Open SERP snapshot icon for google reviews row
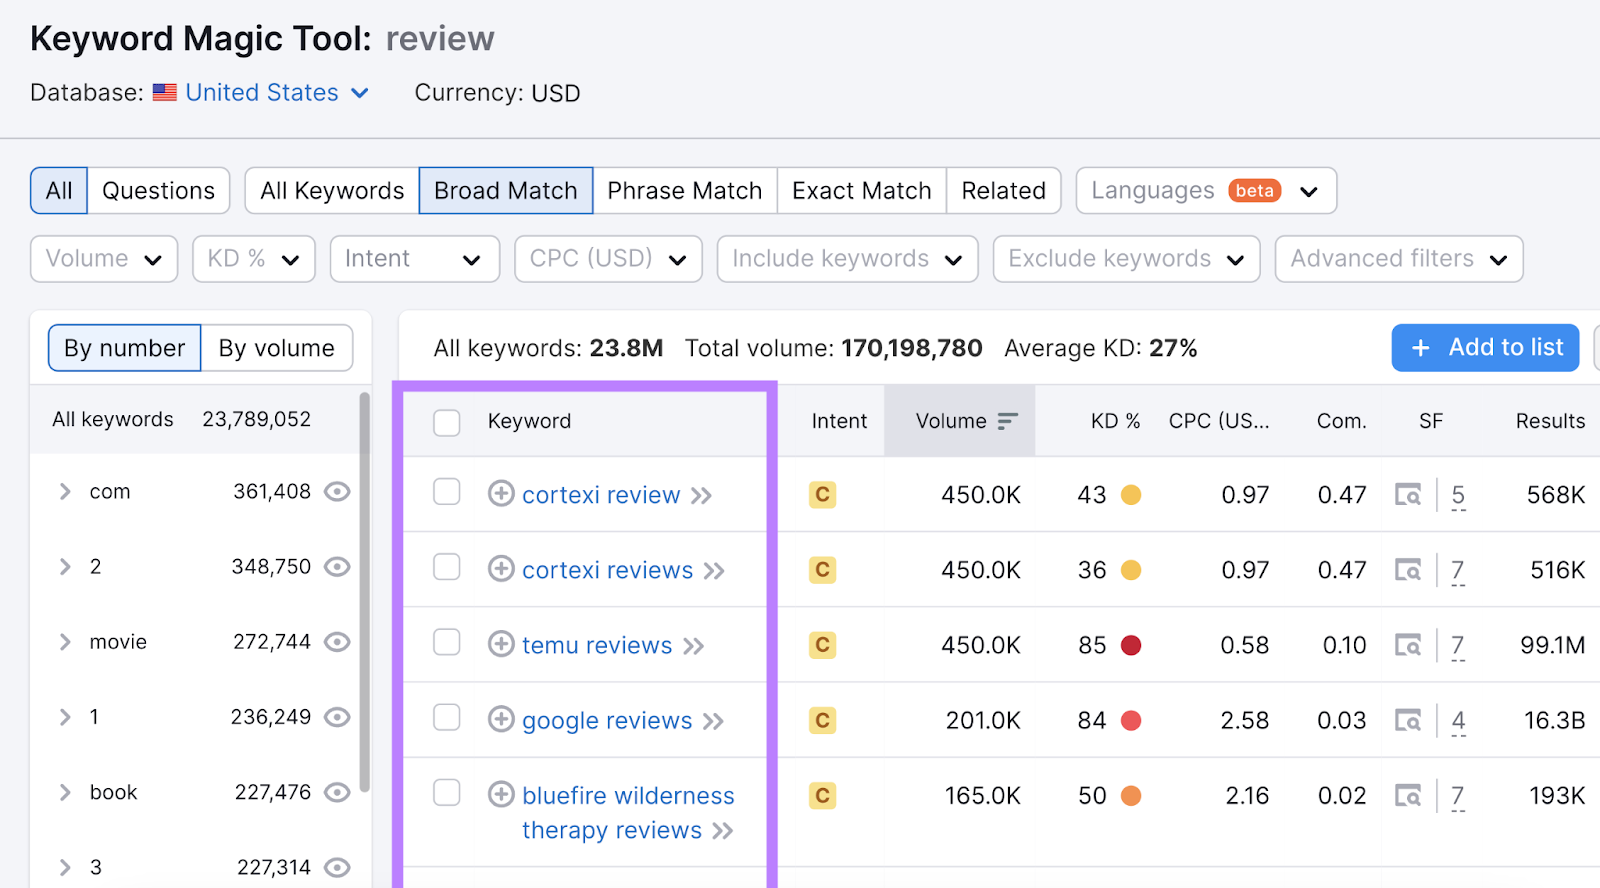This screenshot has width=1600, height=888. 1408,721
